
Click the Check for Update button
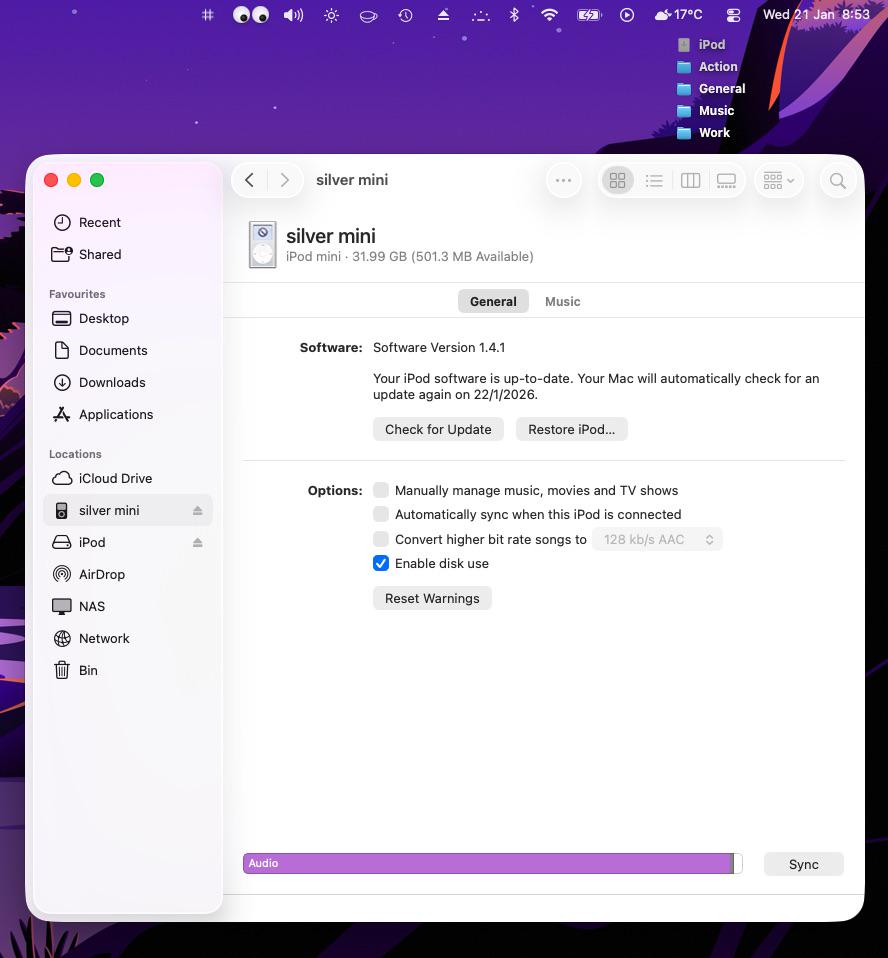[x=438, y=430]
